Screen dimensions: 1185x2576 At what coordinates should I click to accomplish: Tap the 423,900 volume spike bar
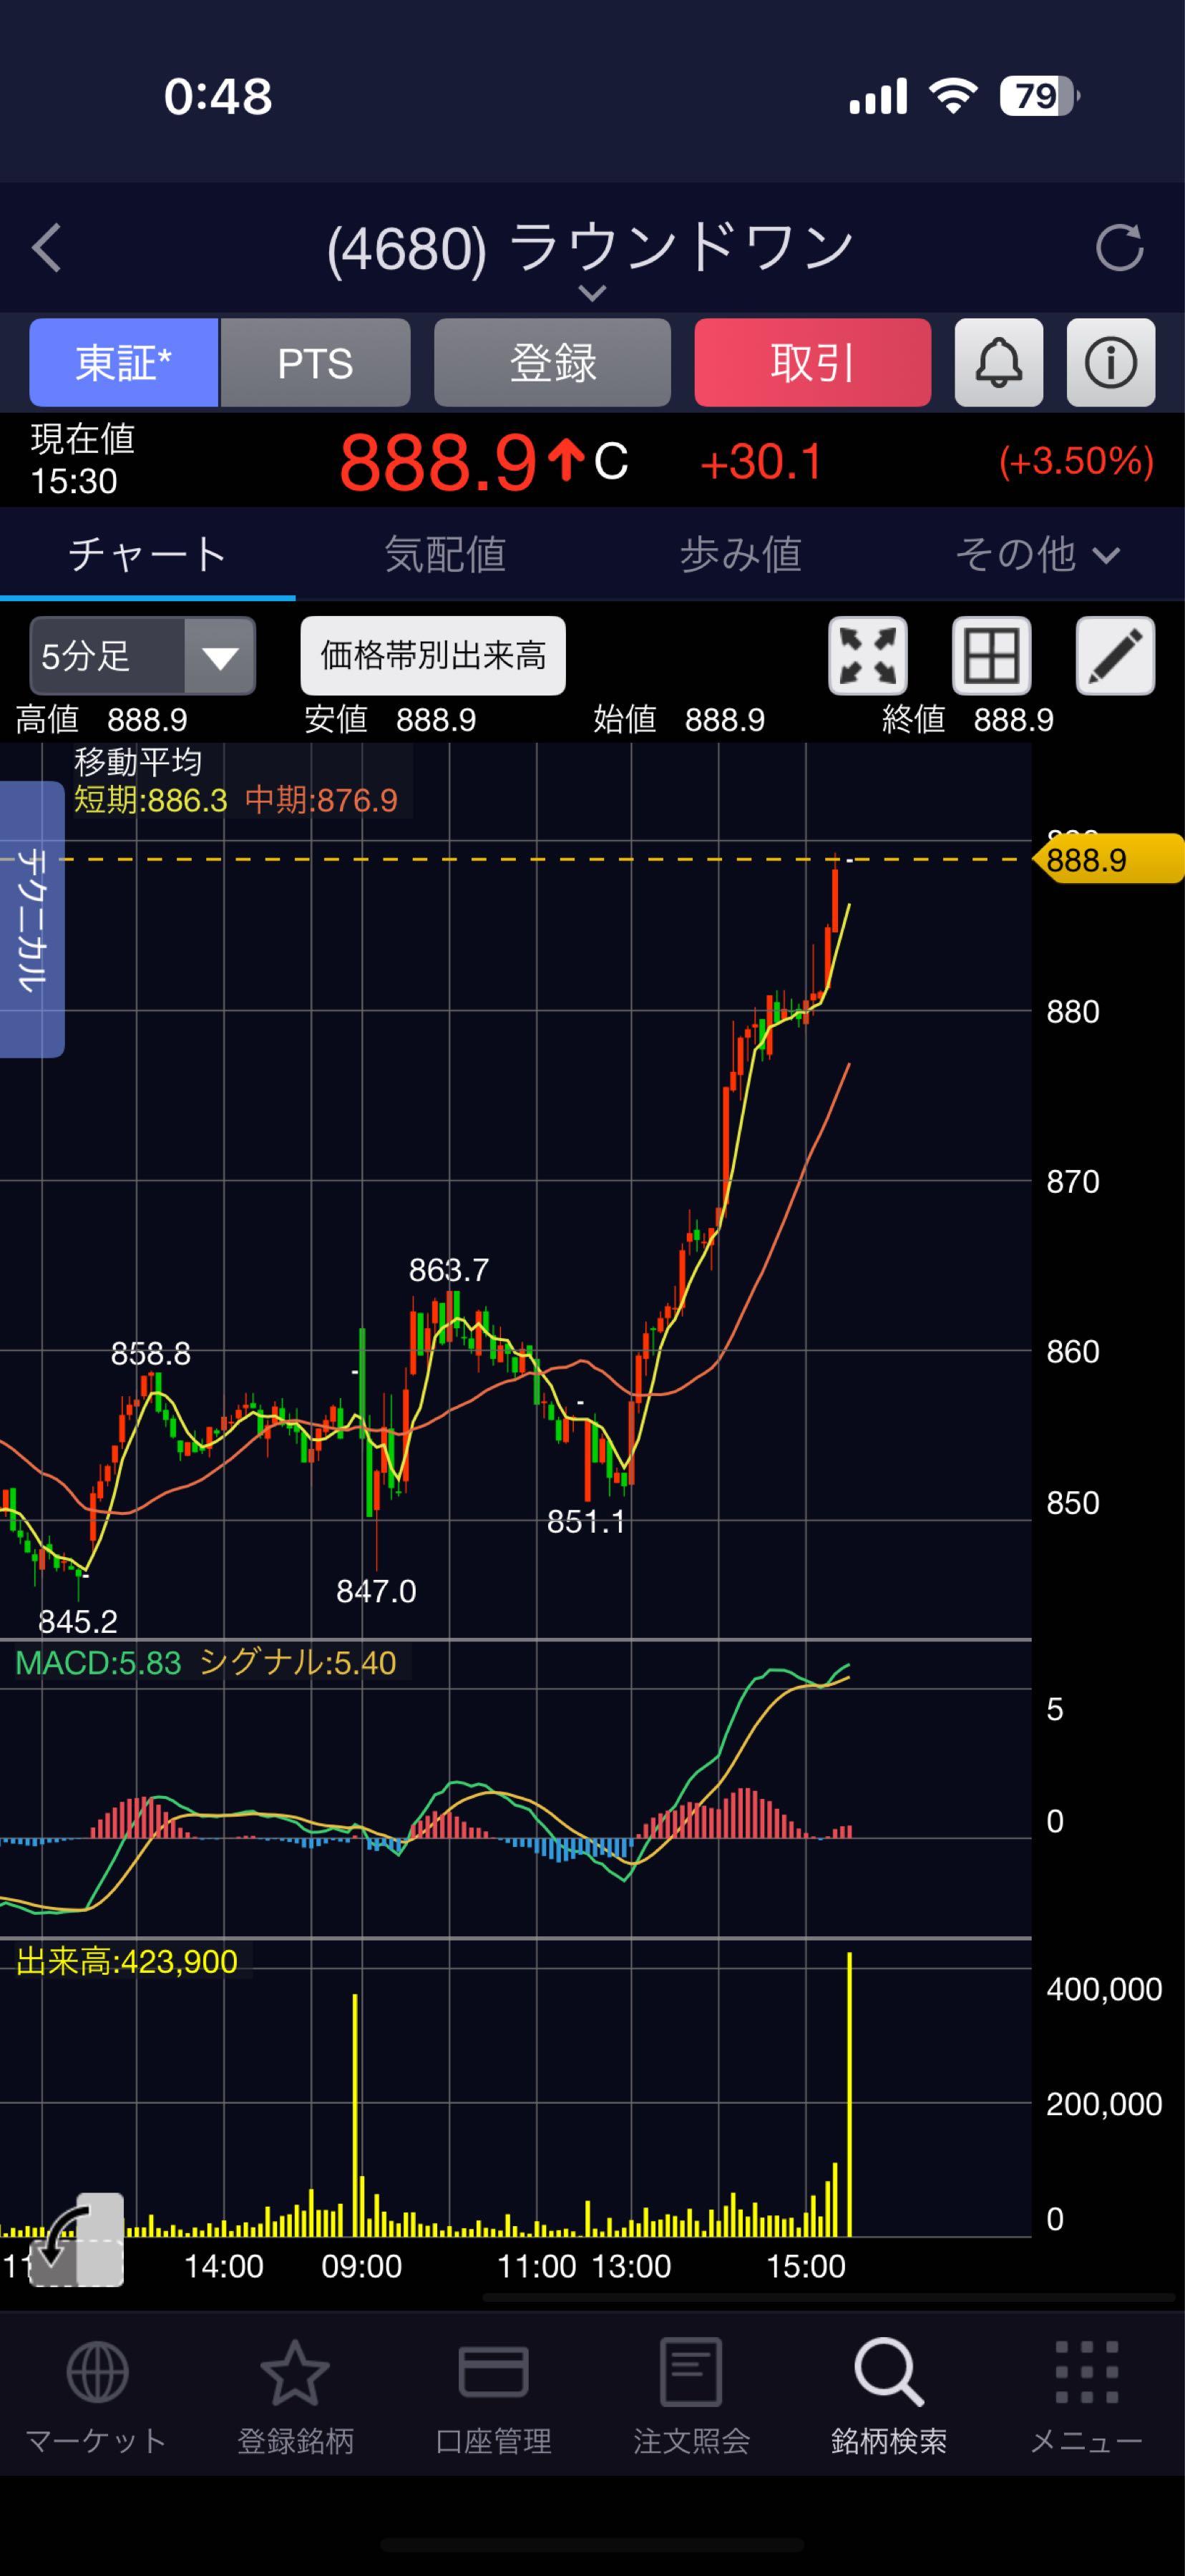coord(849,2096)
